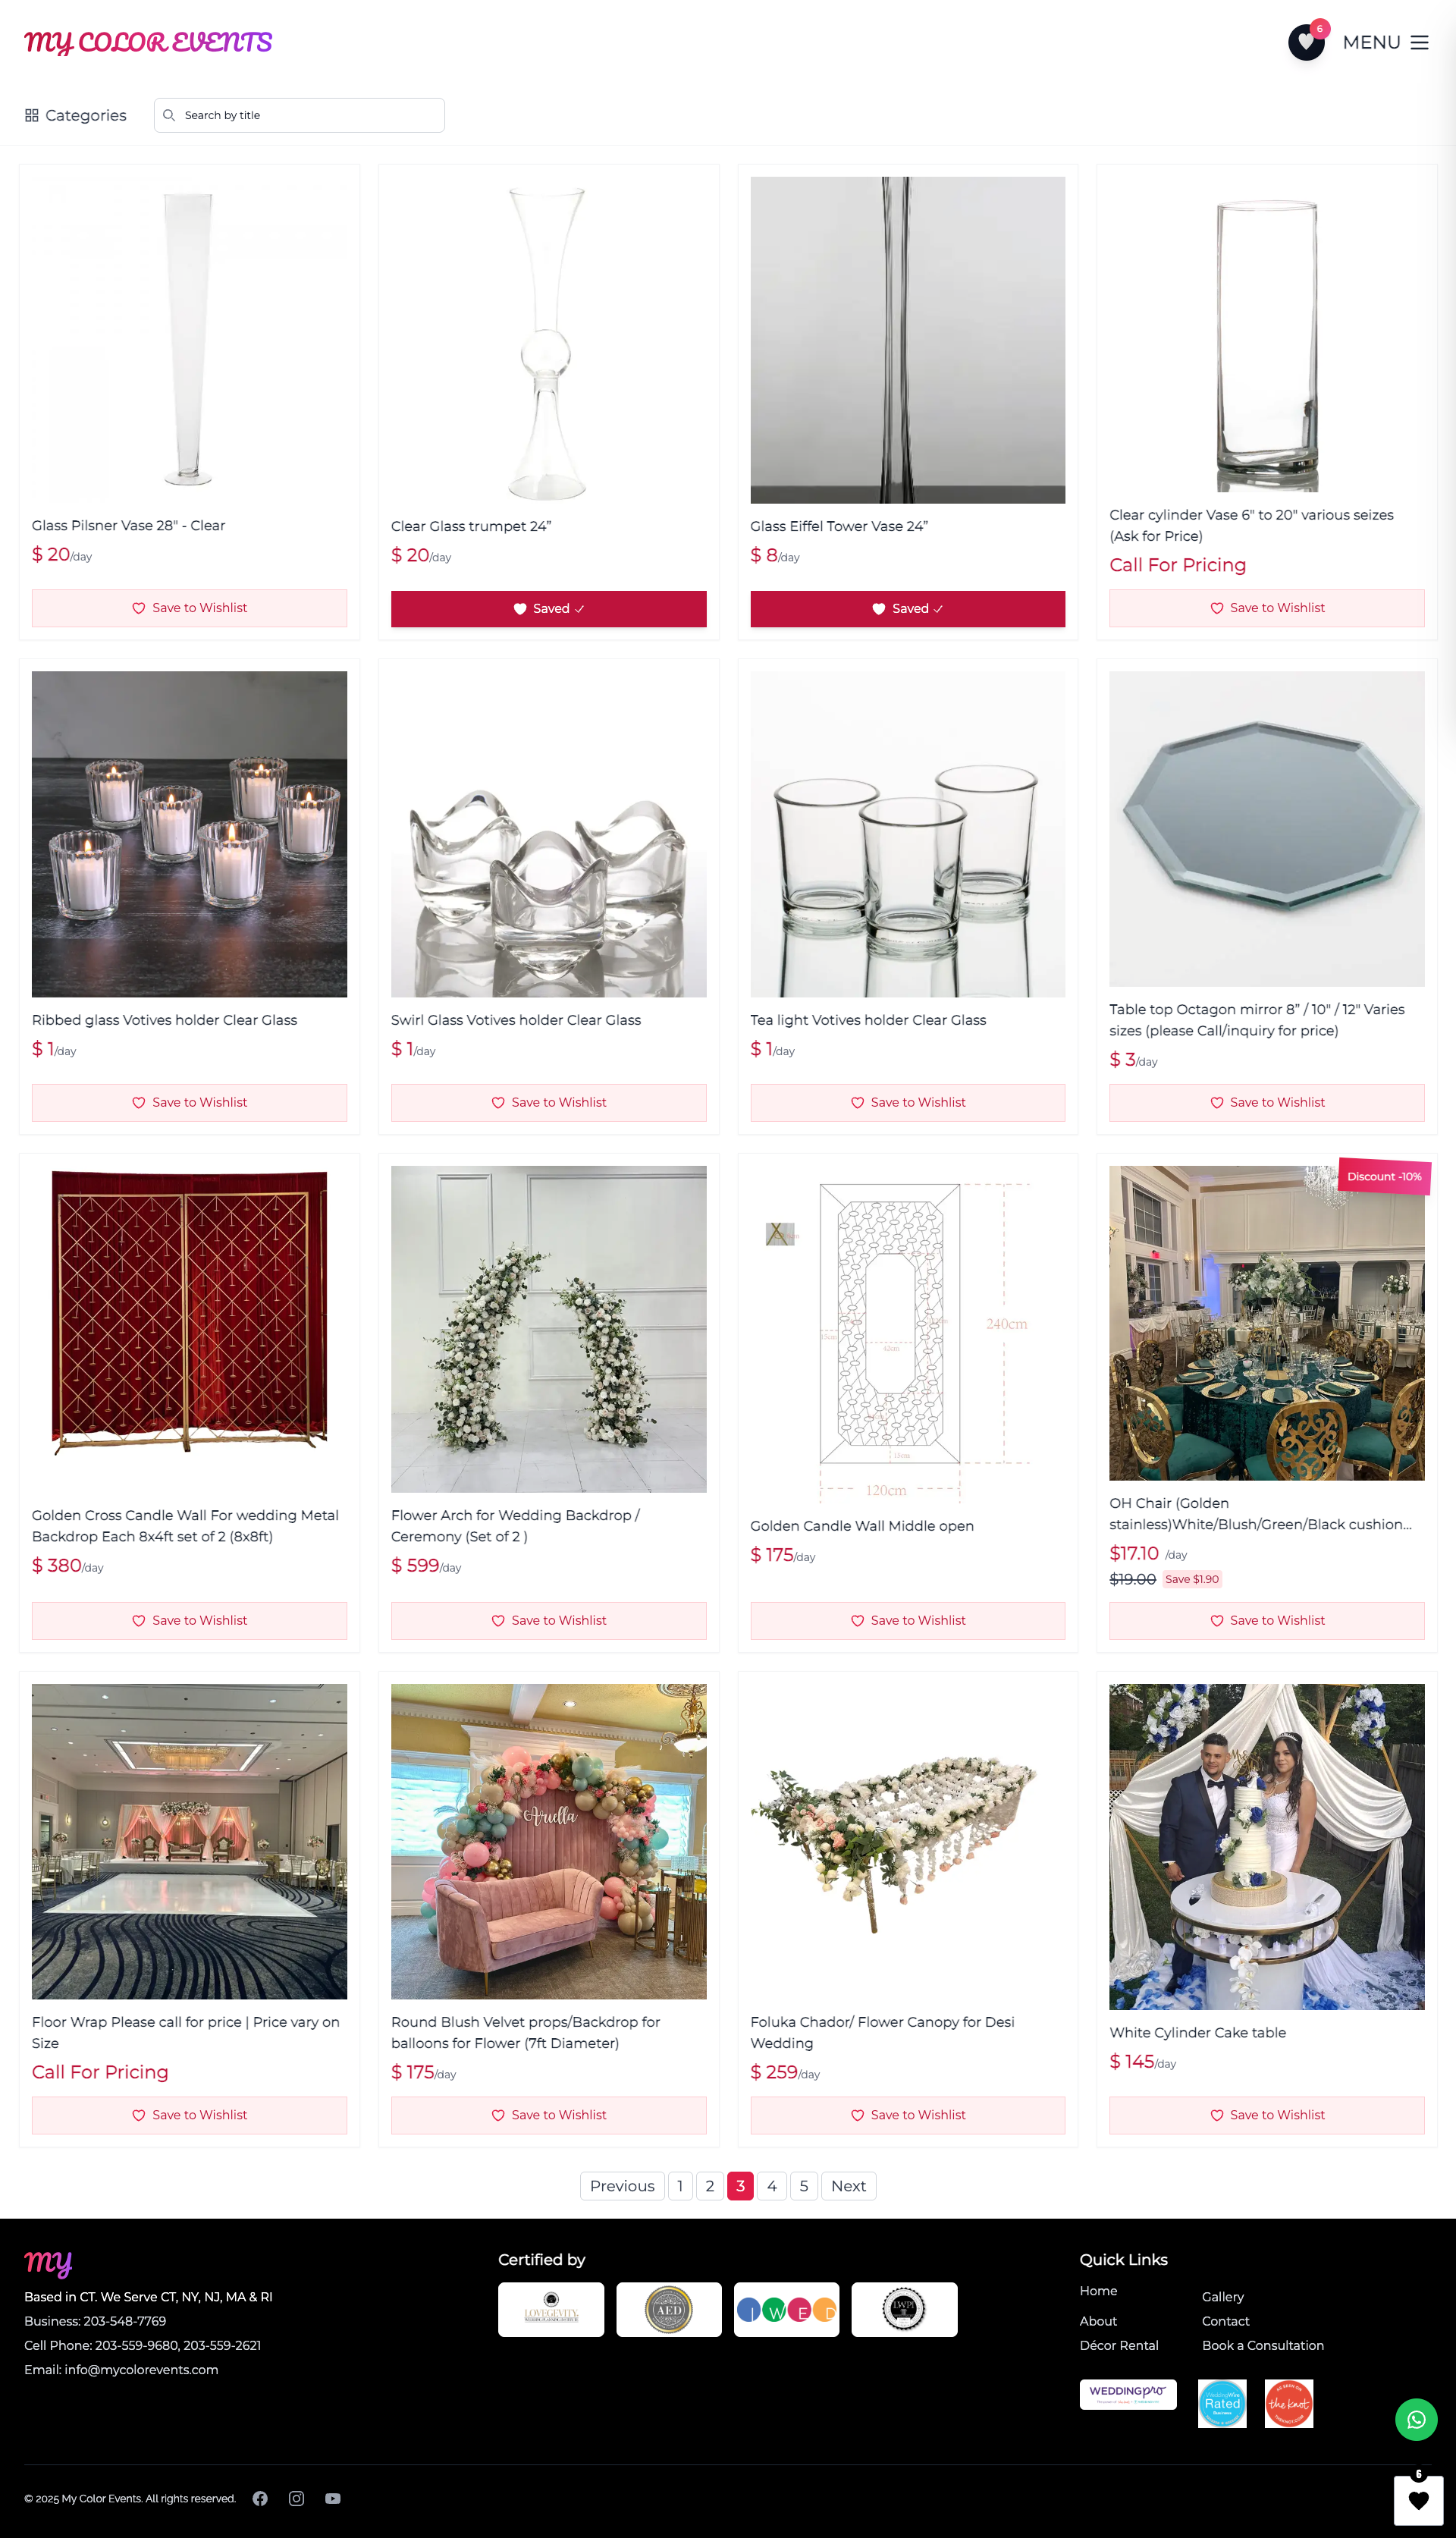Click the Search by title field
The image size is (1456, 2538).
coord(299,115)
